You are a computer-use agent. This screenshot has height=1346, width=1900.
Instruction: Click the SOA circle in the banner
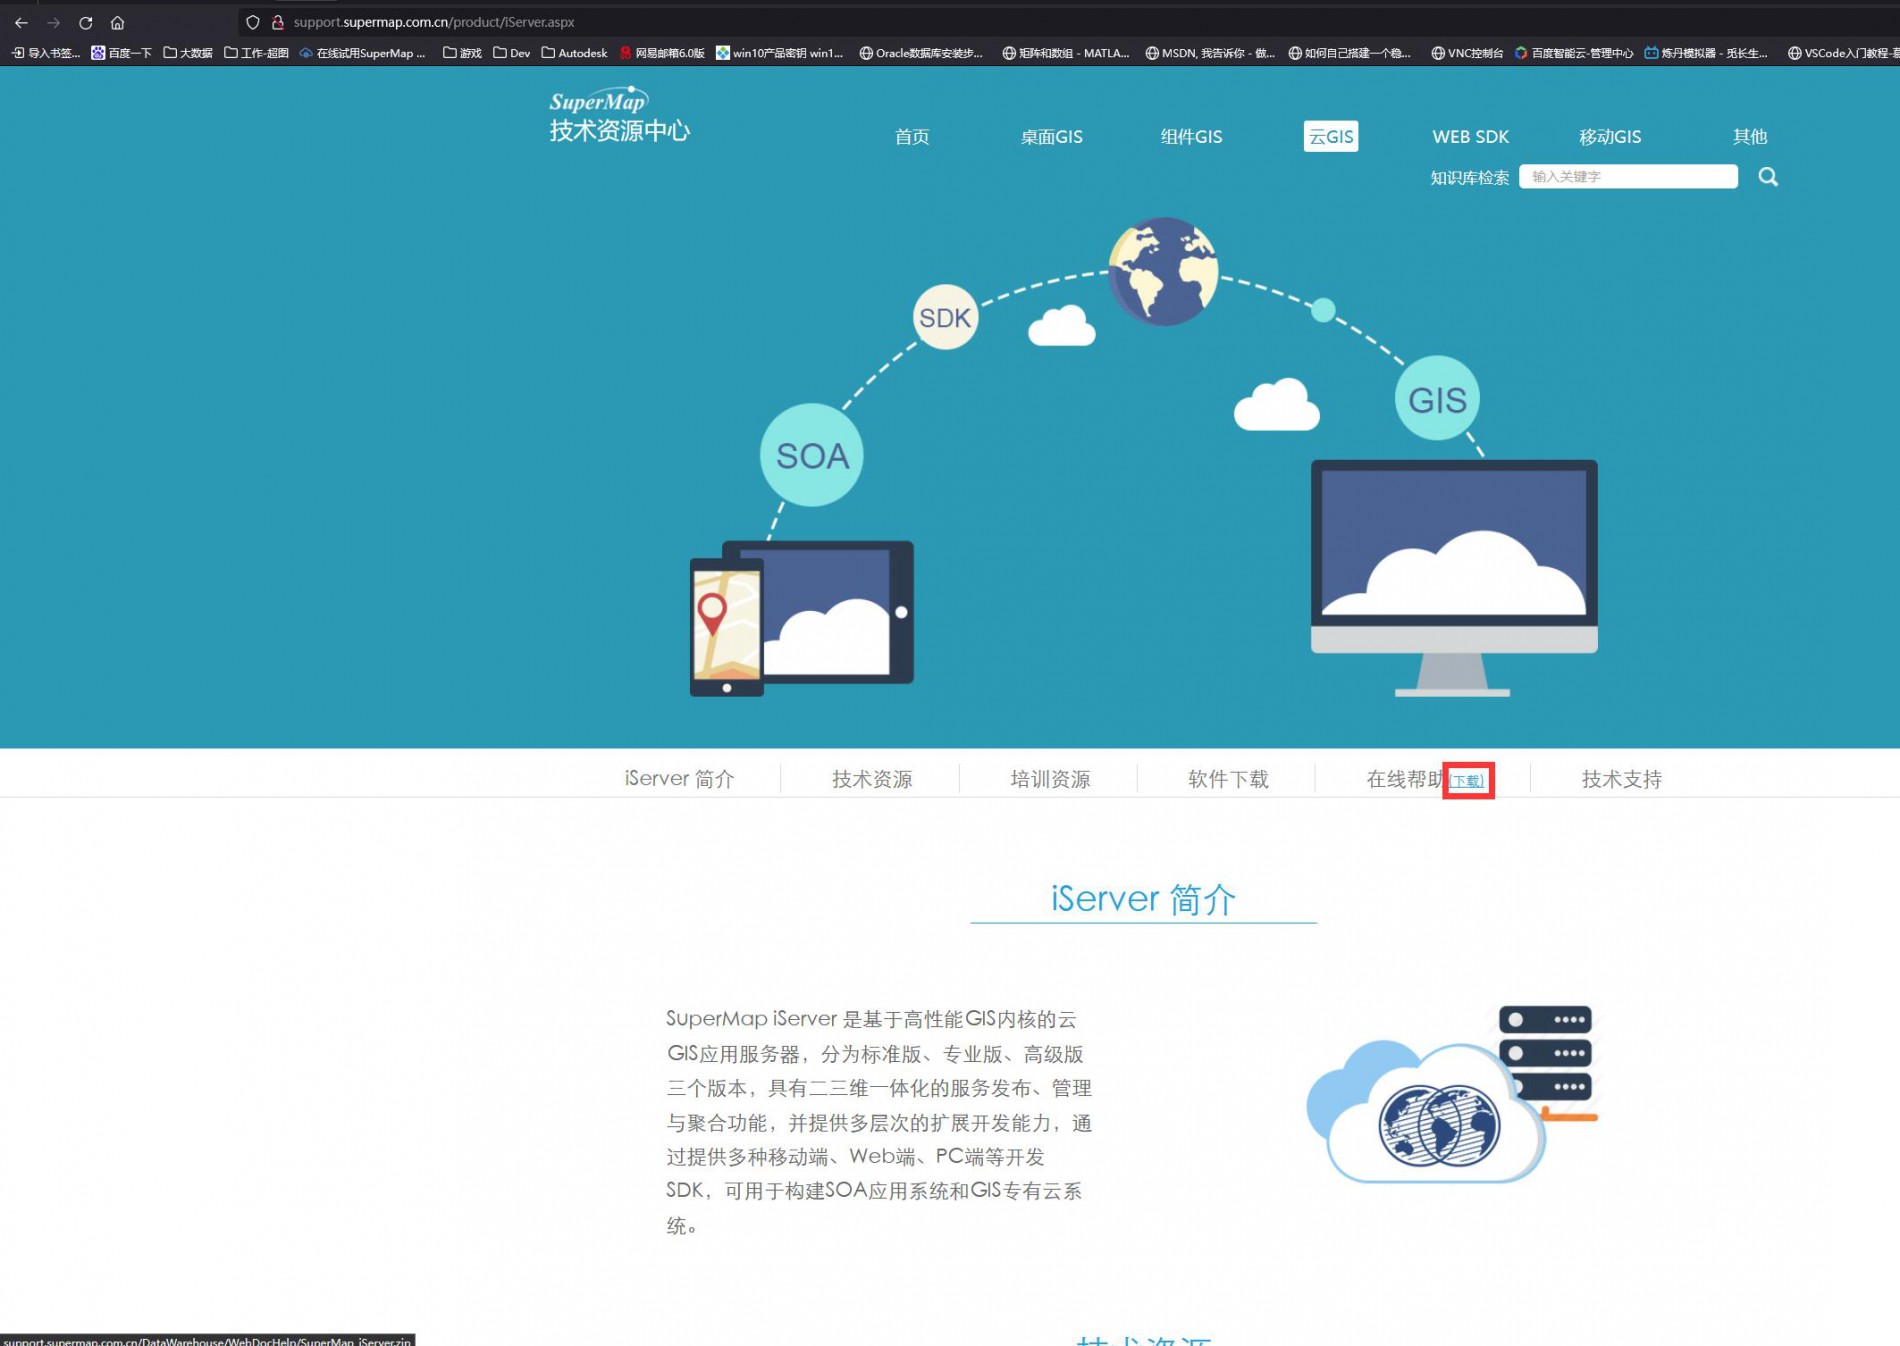[x=812, y=455]
